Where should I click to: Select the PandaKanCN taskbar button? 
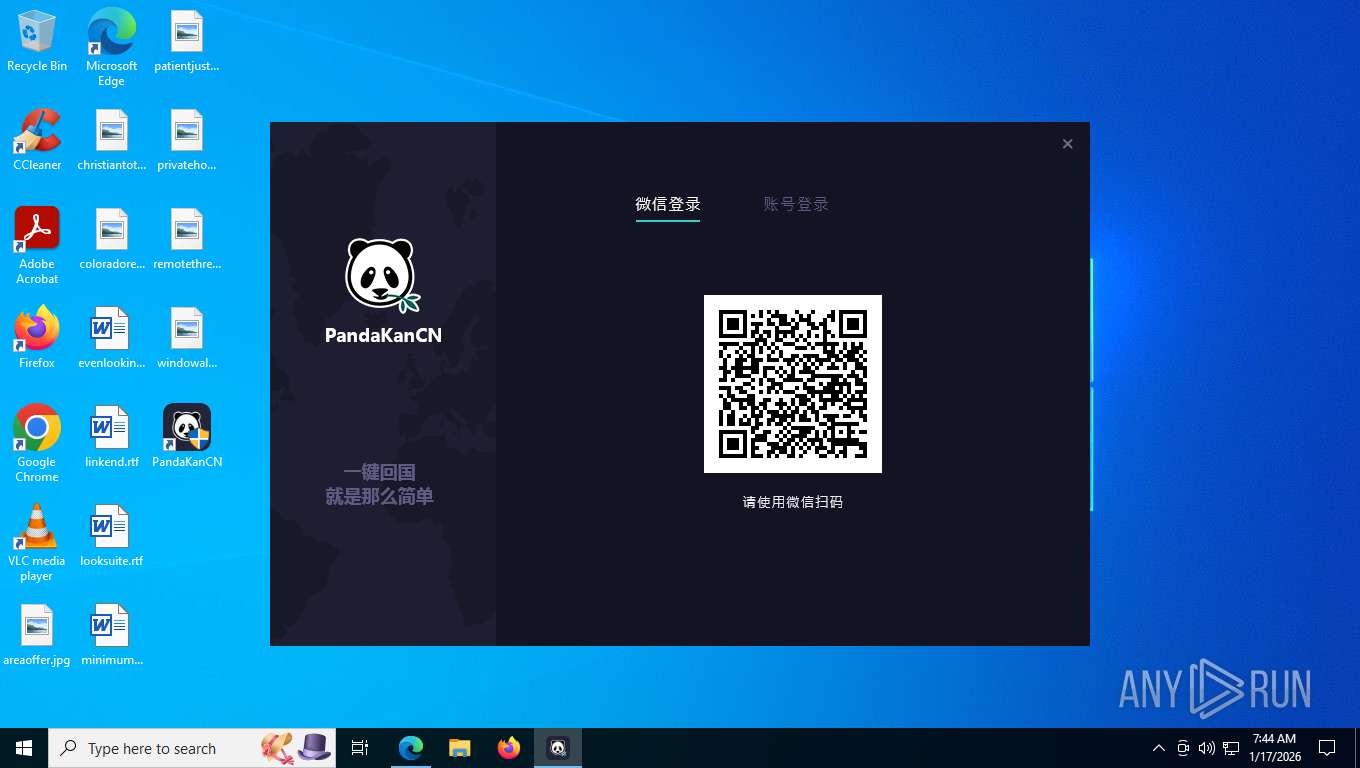pyautogui.click(x=558, y=748)
